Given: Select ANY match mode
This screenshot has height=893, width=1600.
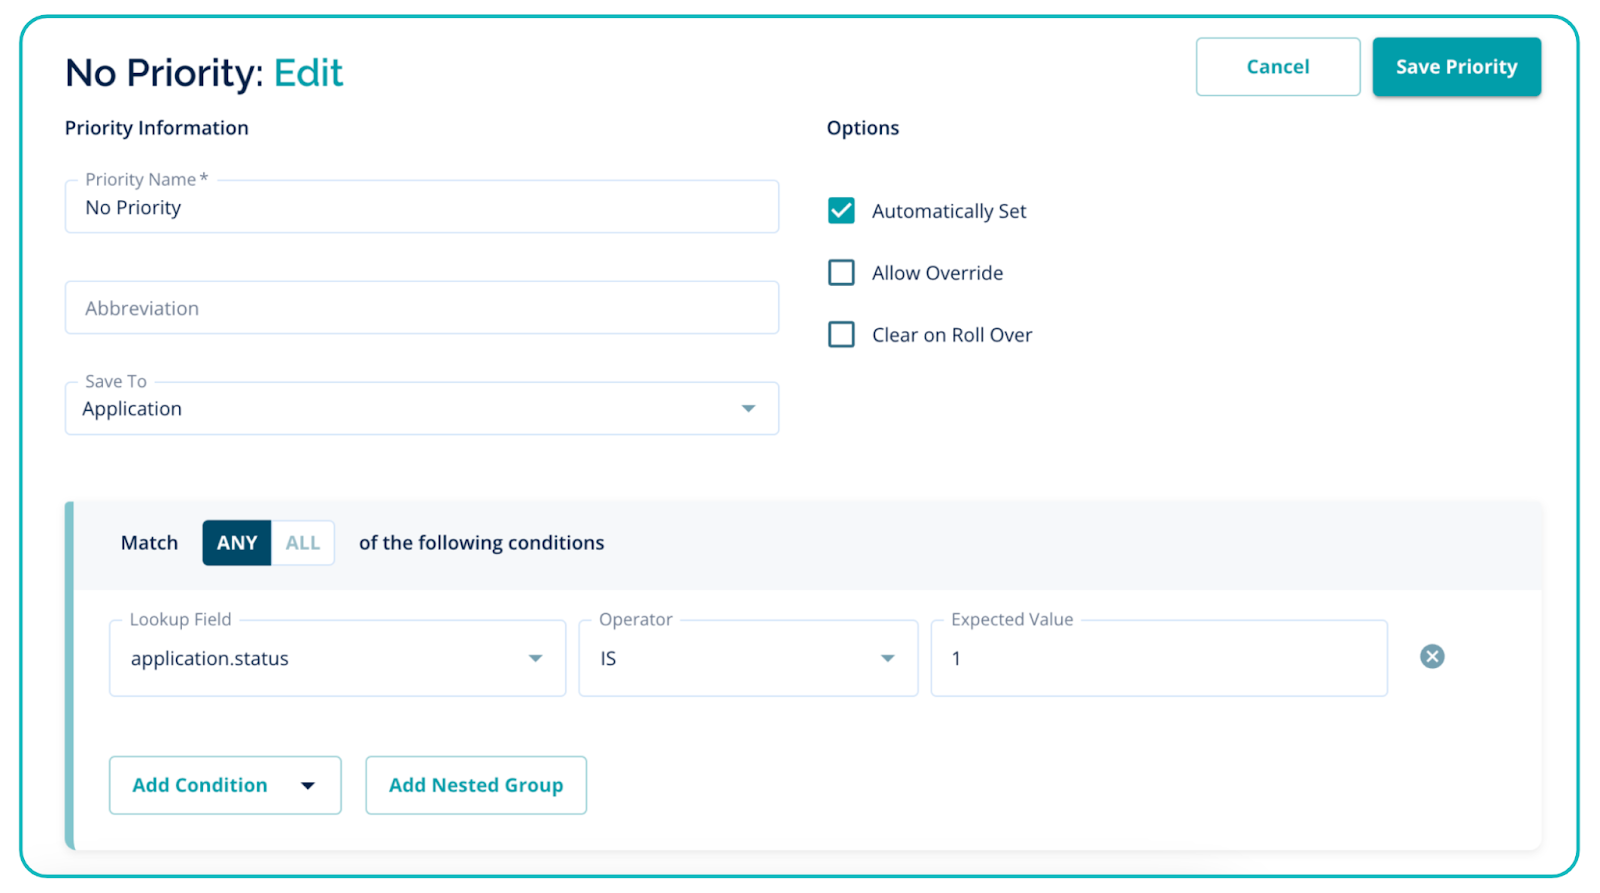Looking at the screenshot, I should click(237, 543).
